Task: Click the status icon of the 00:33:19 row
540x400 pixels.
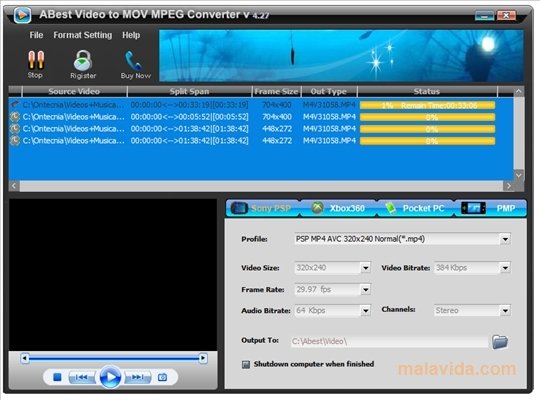Action: click(x=14, y=104)
